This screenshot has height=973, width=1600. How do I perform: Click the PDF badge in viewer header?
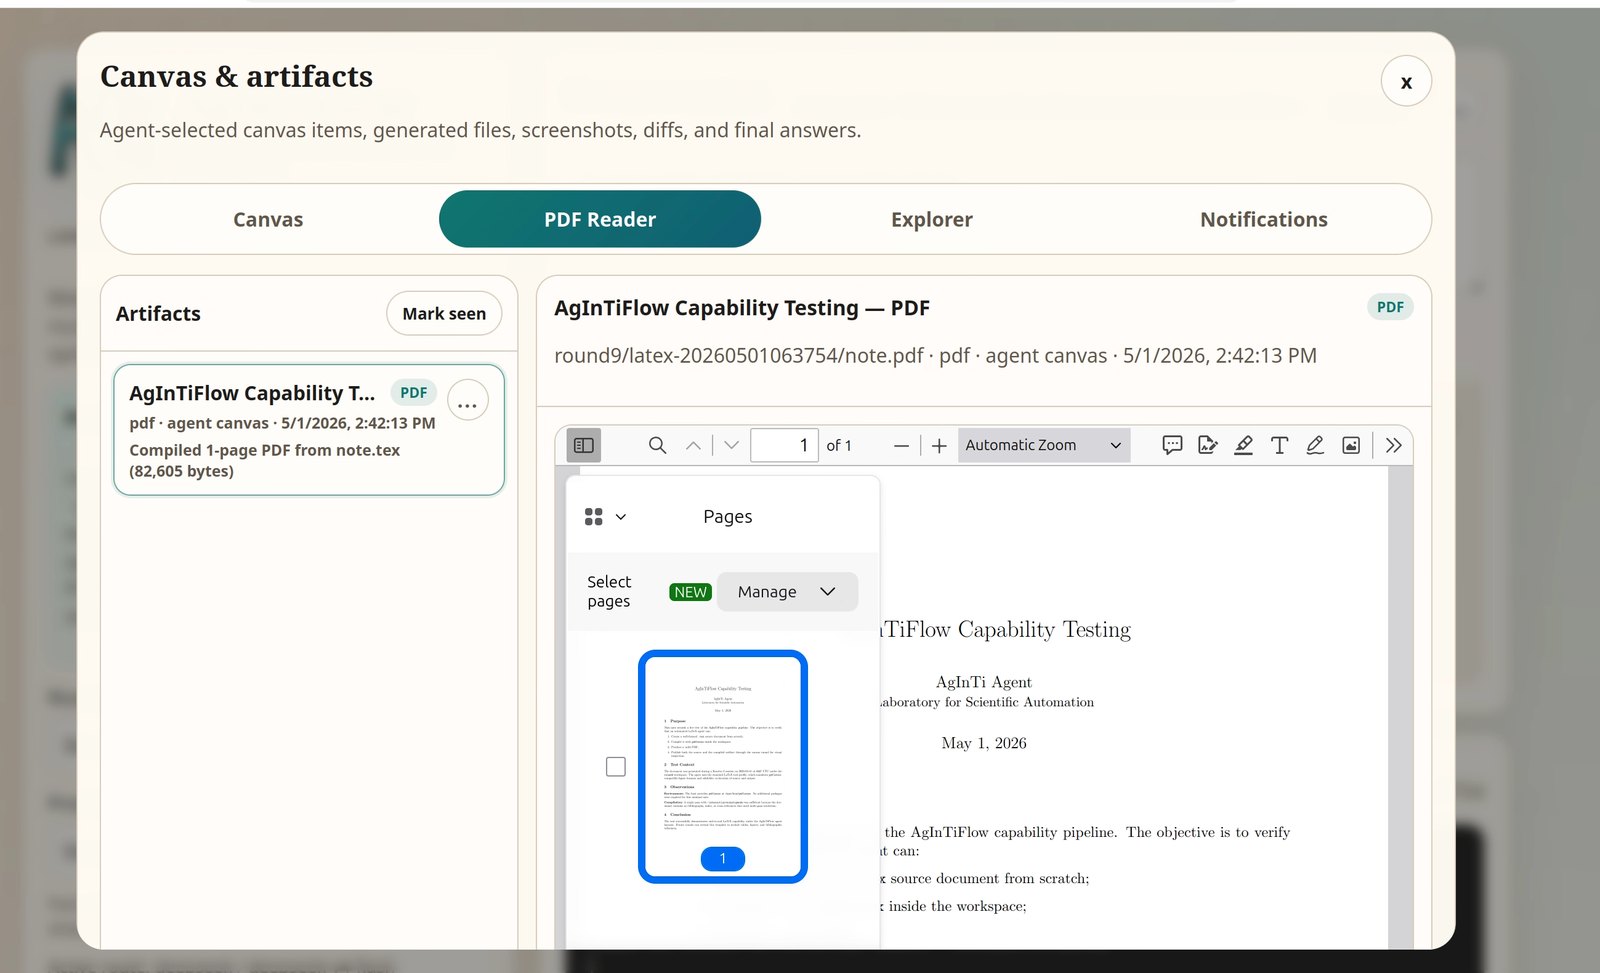pyautogui.click(x=1390, y=307)
